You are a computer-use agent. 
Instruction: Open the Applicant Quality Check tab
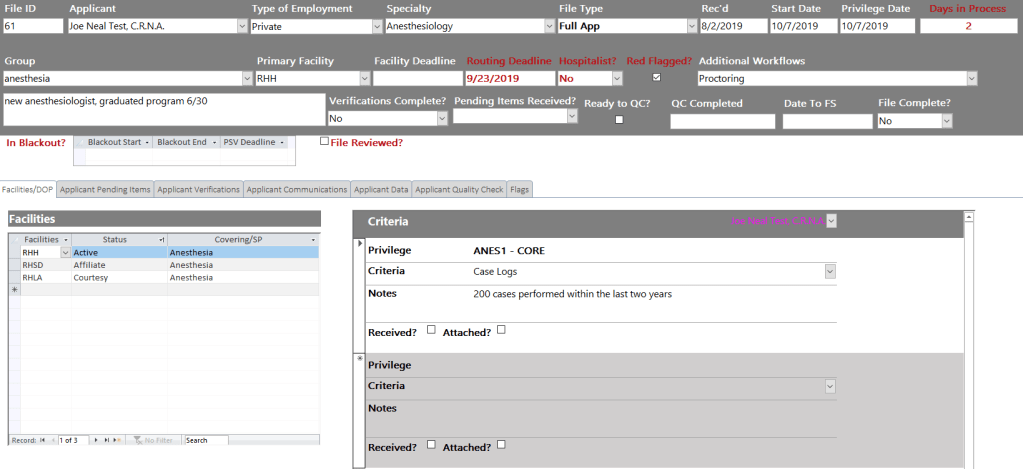coord(460,189)
